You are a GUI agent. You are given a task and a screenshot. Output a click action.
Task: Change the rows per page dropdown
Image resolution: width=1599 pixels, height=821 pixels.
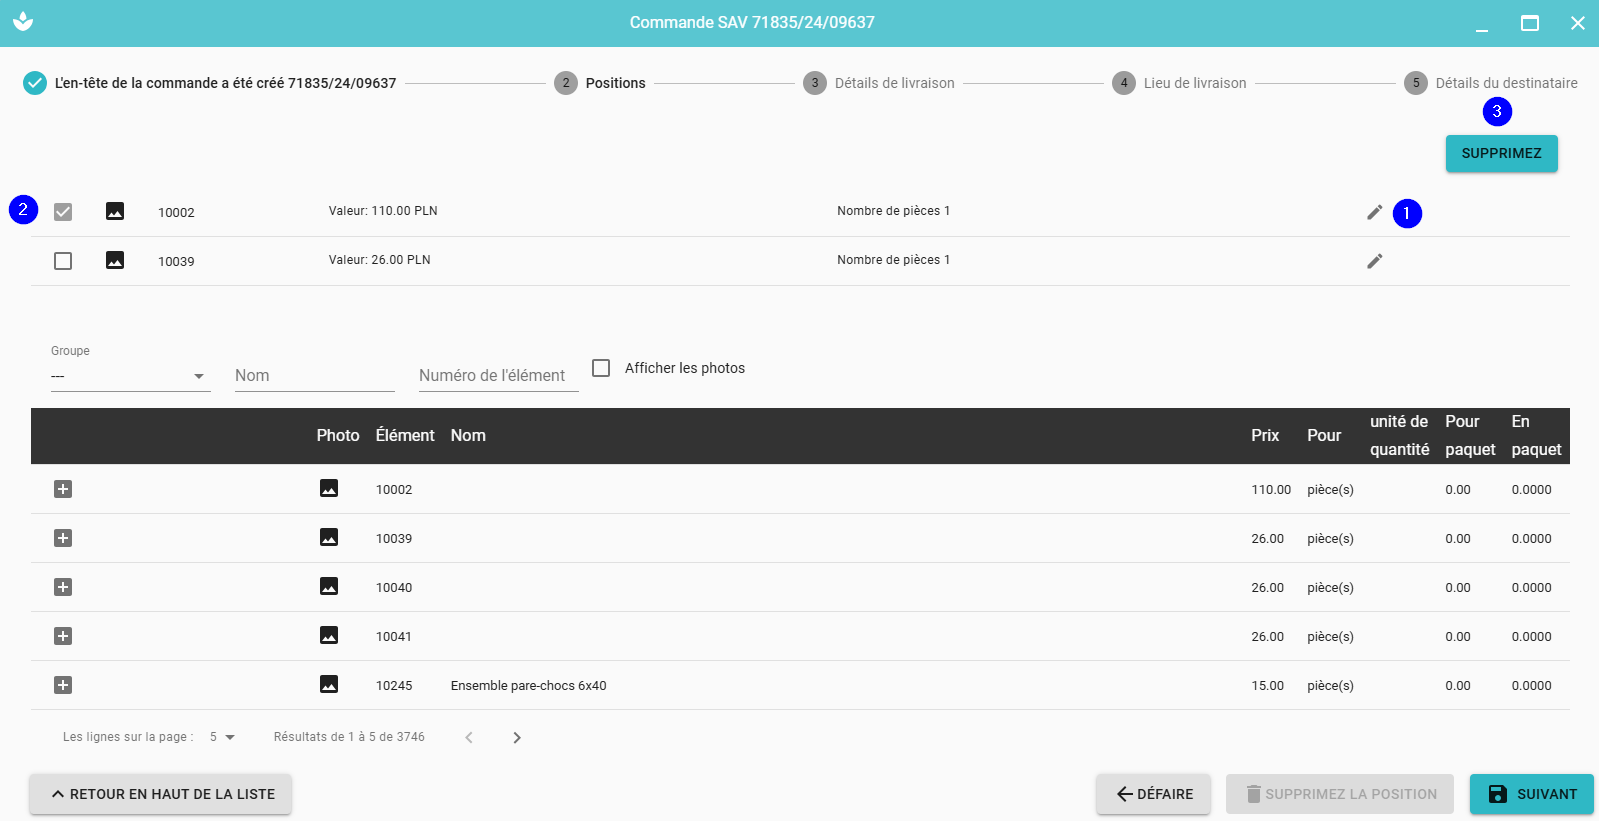tap(222, 737)
